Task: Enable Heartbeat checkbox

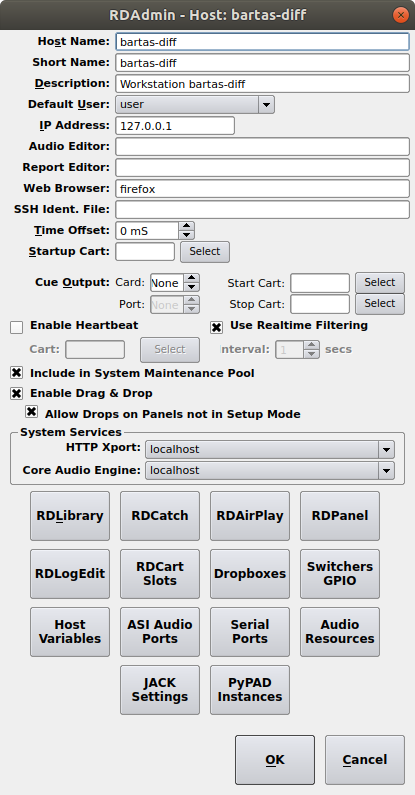Action: (x=17, y=328)
